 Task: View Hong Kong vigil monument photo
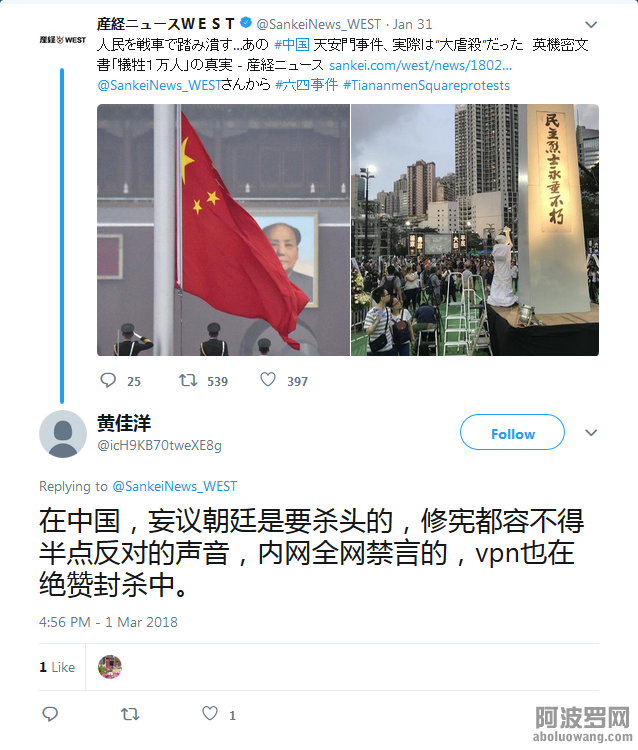(x=475, y=230)
